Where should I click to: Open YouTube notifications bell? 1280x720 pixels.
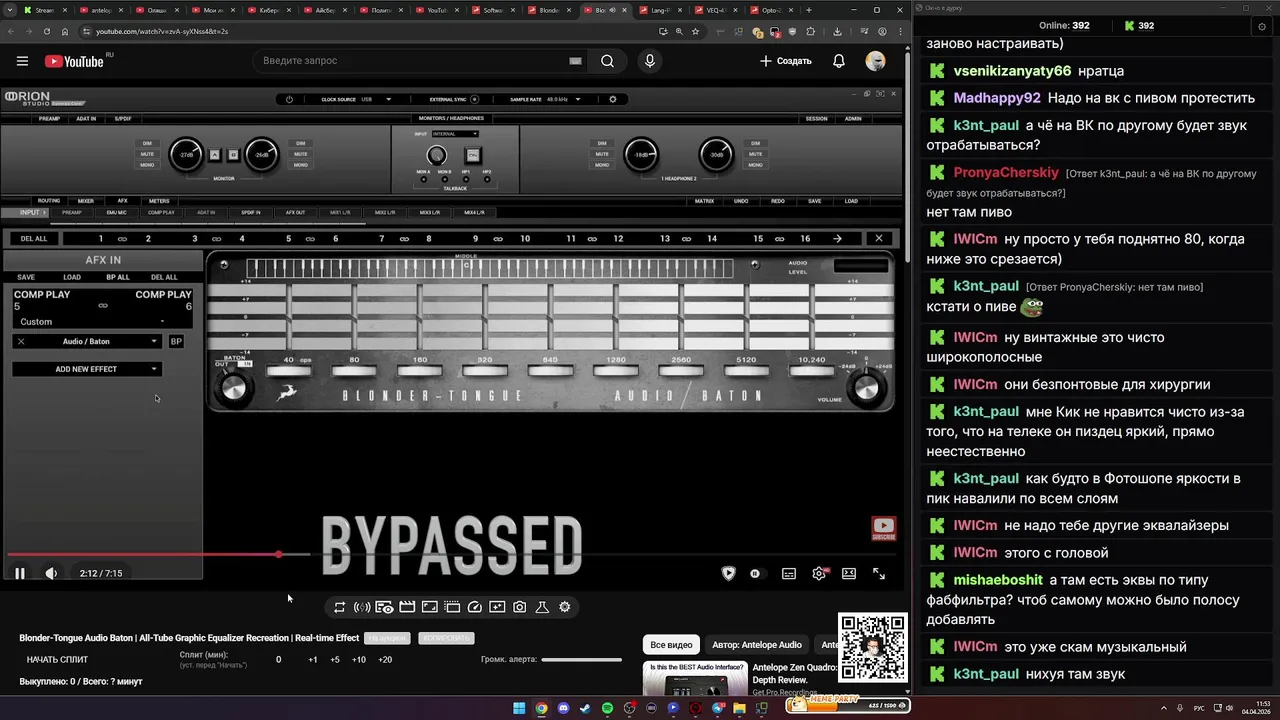tap(839, 61)
